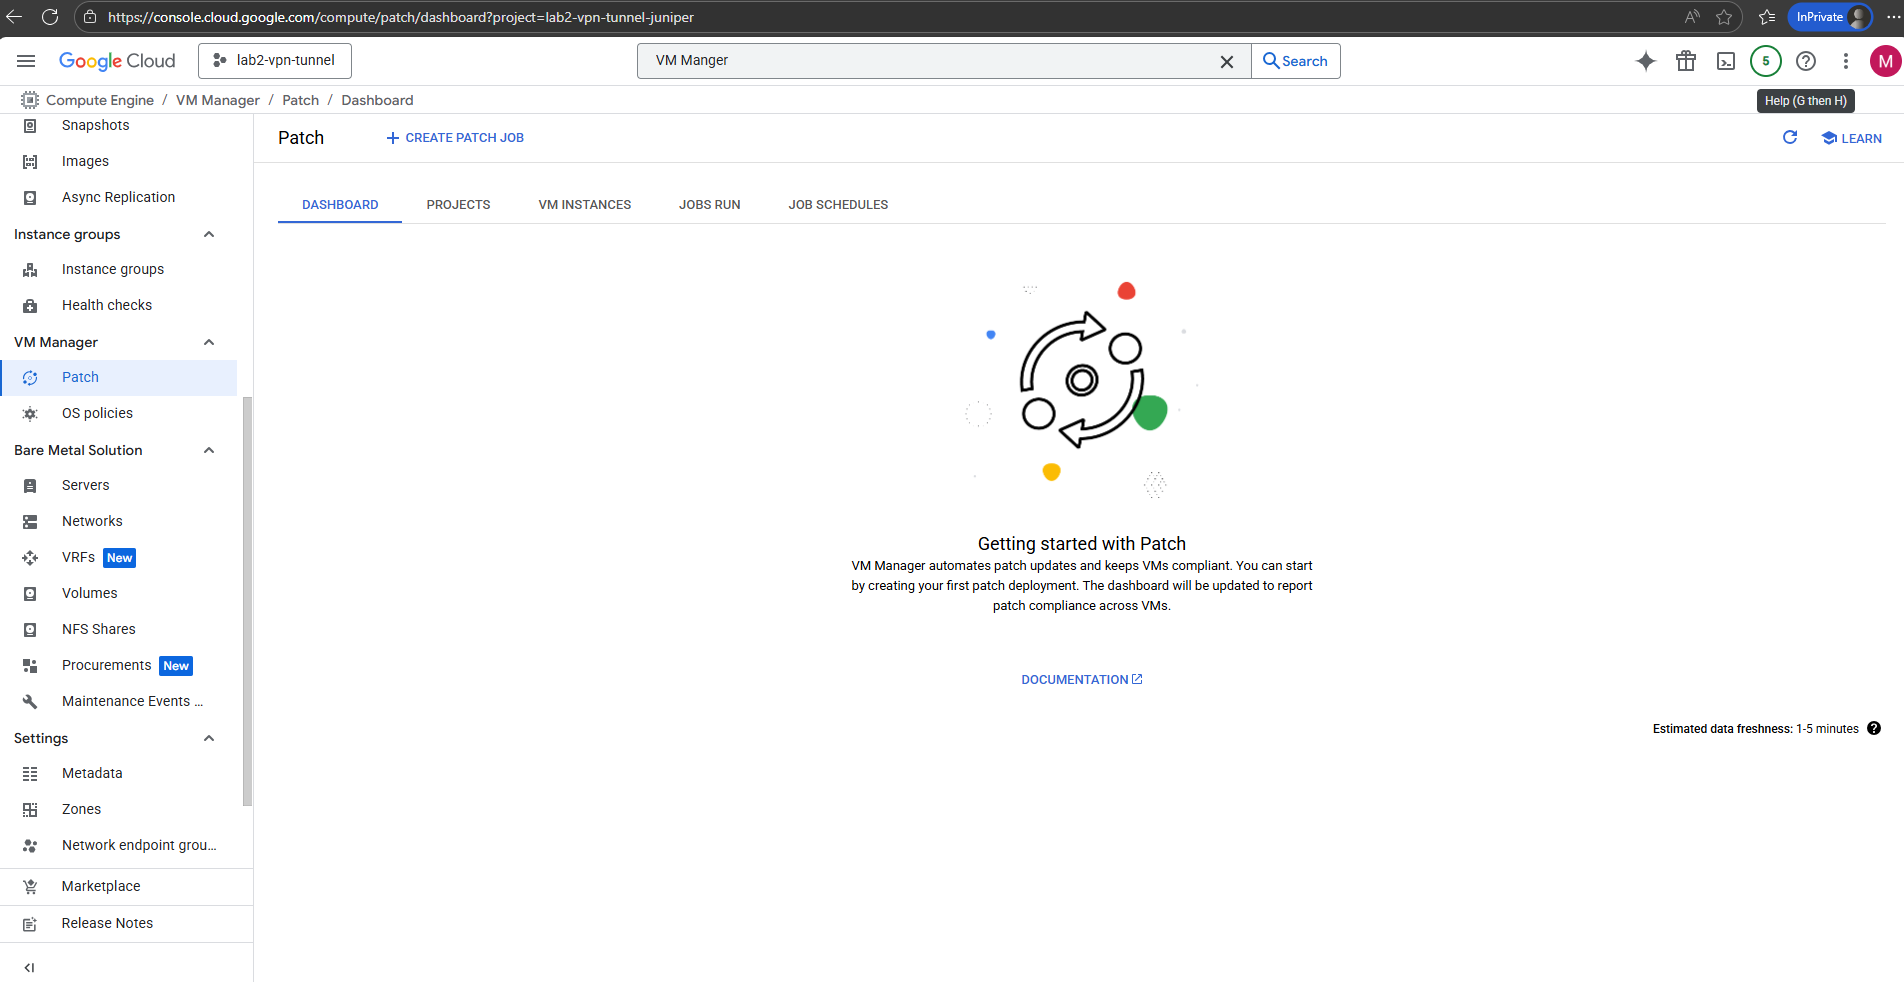The width and height of the screenshot is (1904, 982).
Task: Collapse the Settings section
Action: pos(209,738)
